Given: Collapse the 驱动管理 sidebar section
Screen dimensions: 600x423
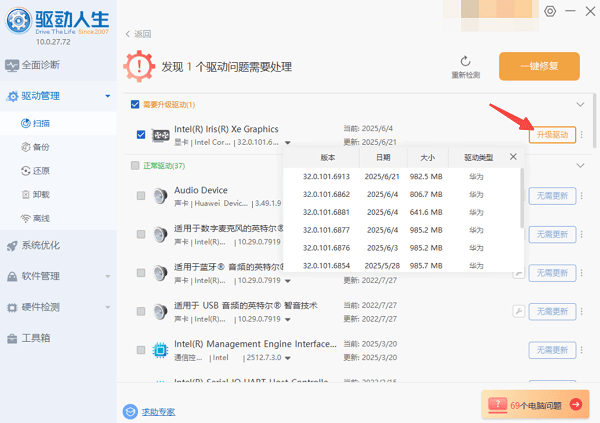Looking at the screenshot, I should tap(107, 97).
